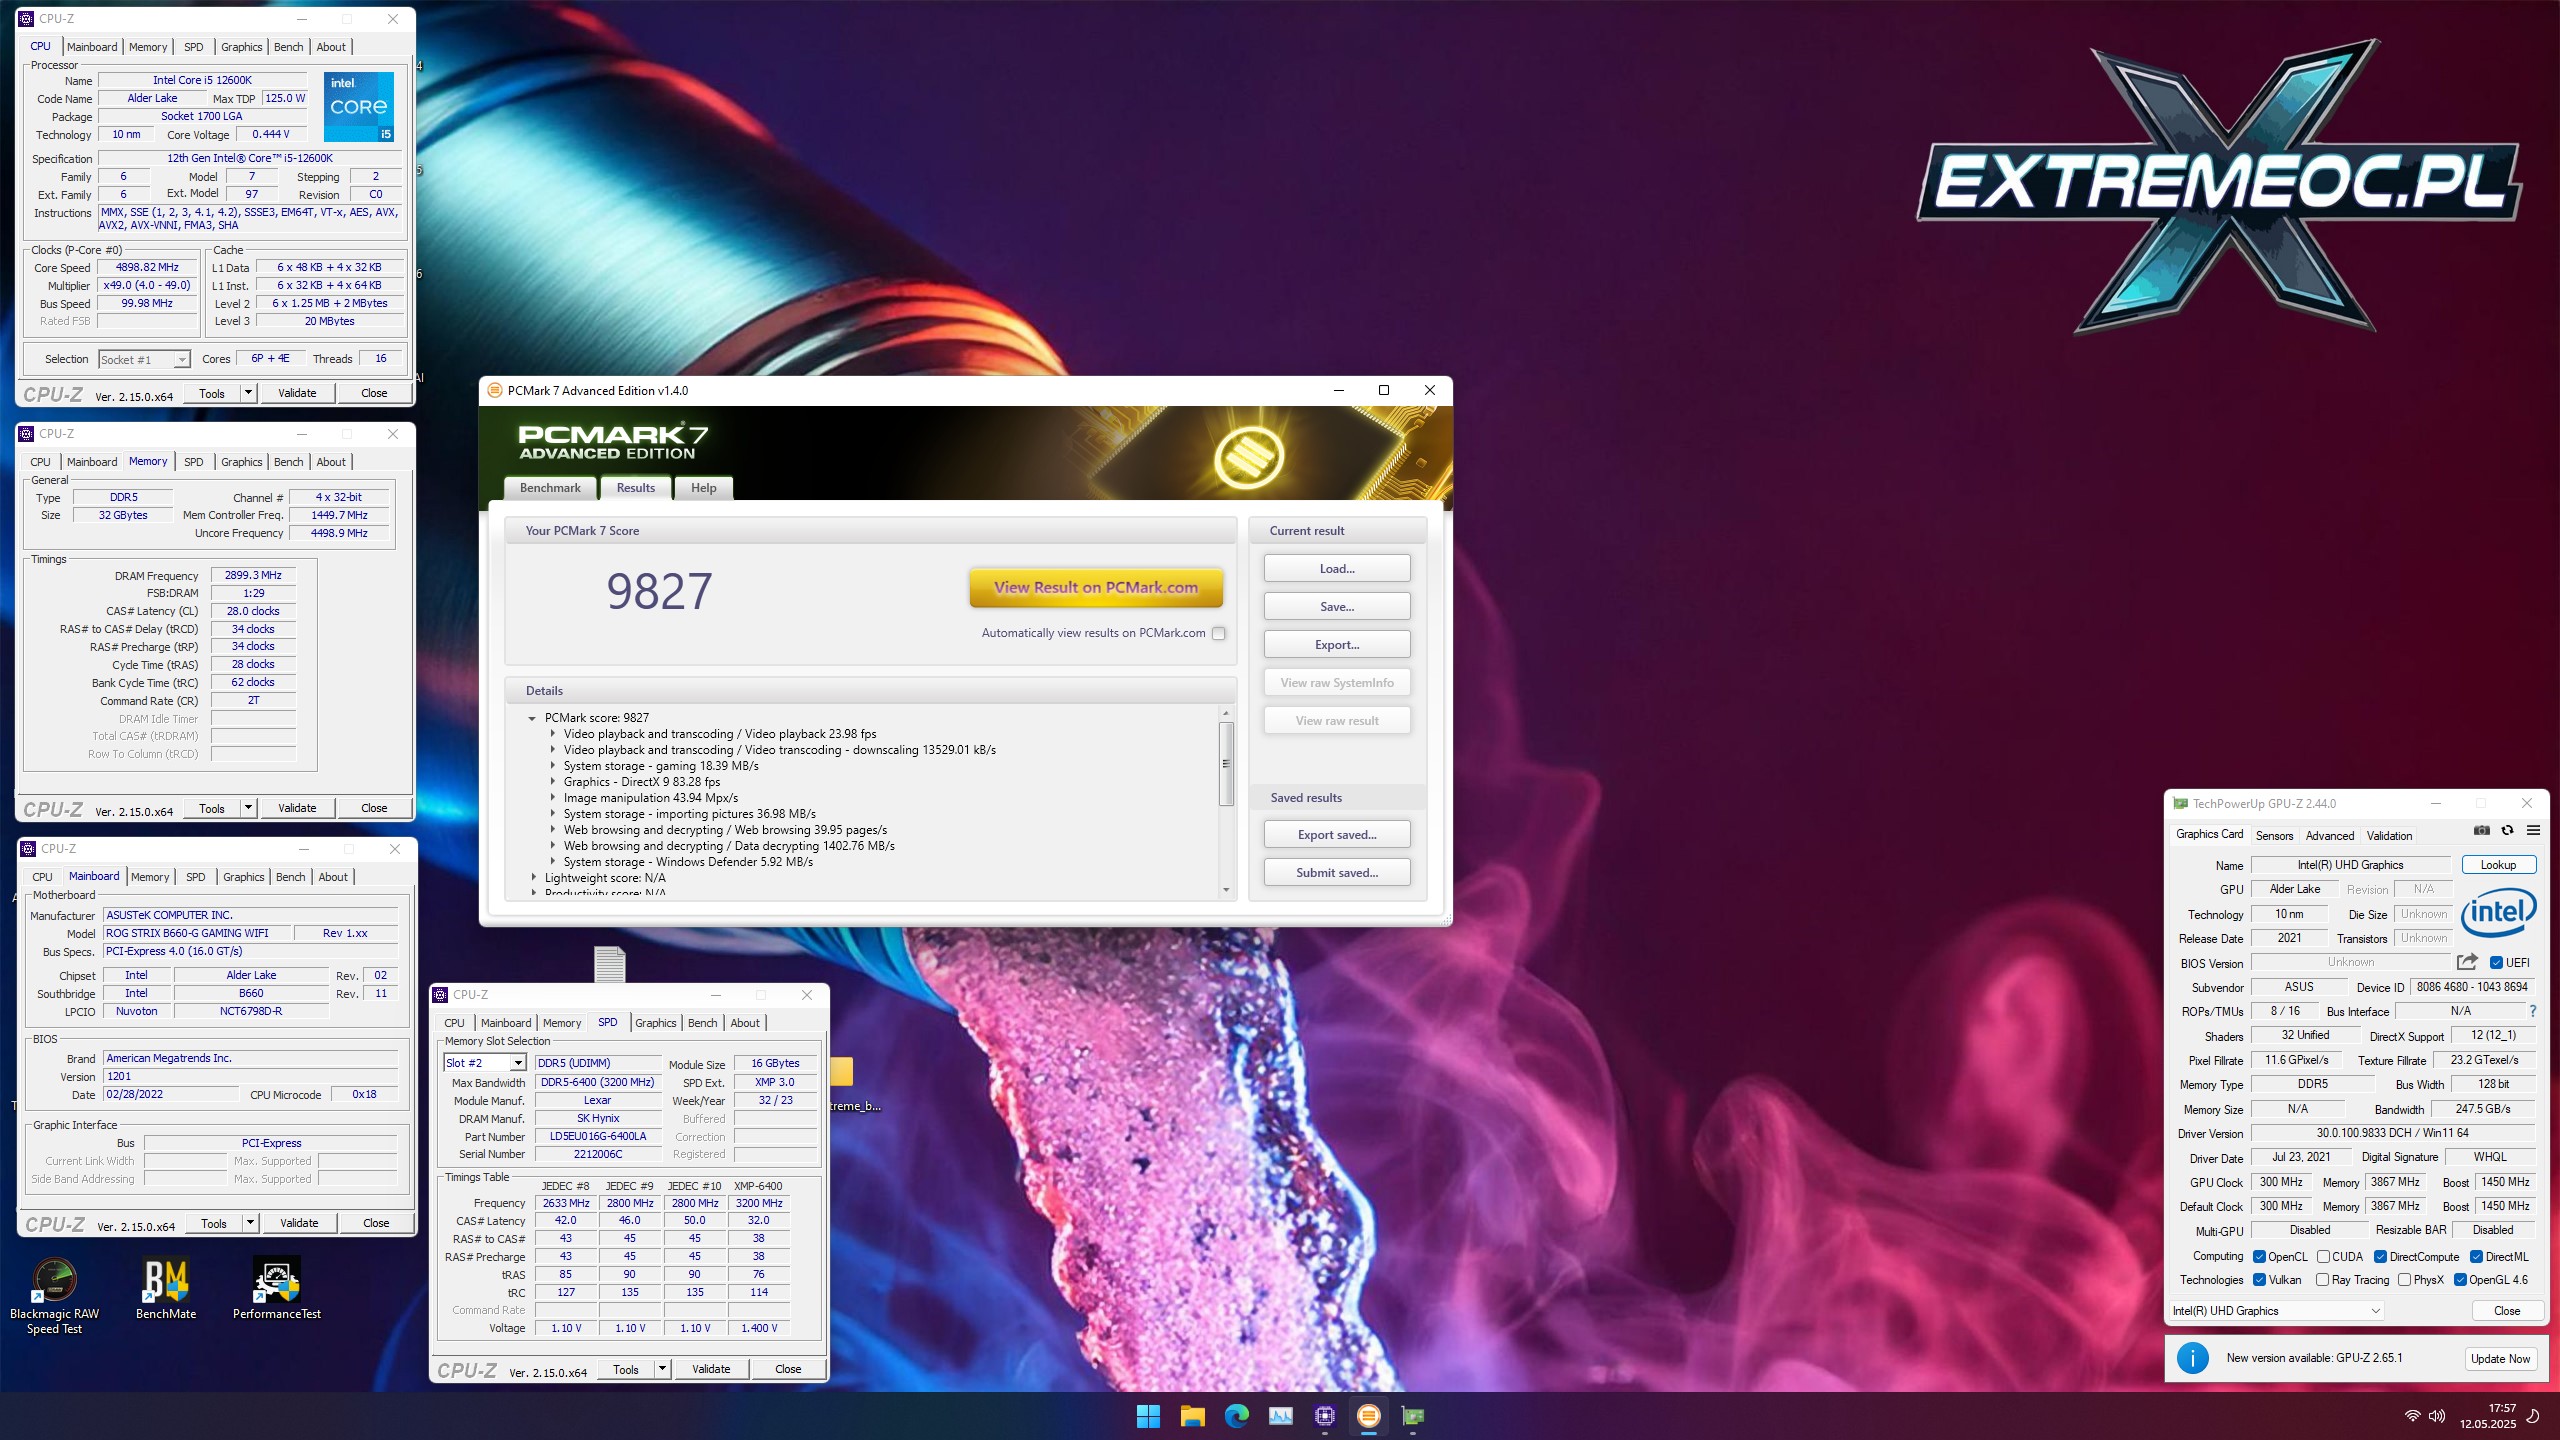2560x1440 pixels.
Task: Click the performance monitor graph taskbar icon
Action: [1281, 1416]
